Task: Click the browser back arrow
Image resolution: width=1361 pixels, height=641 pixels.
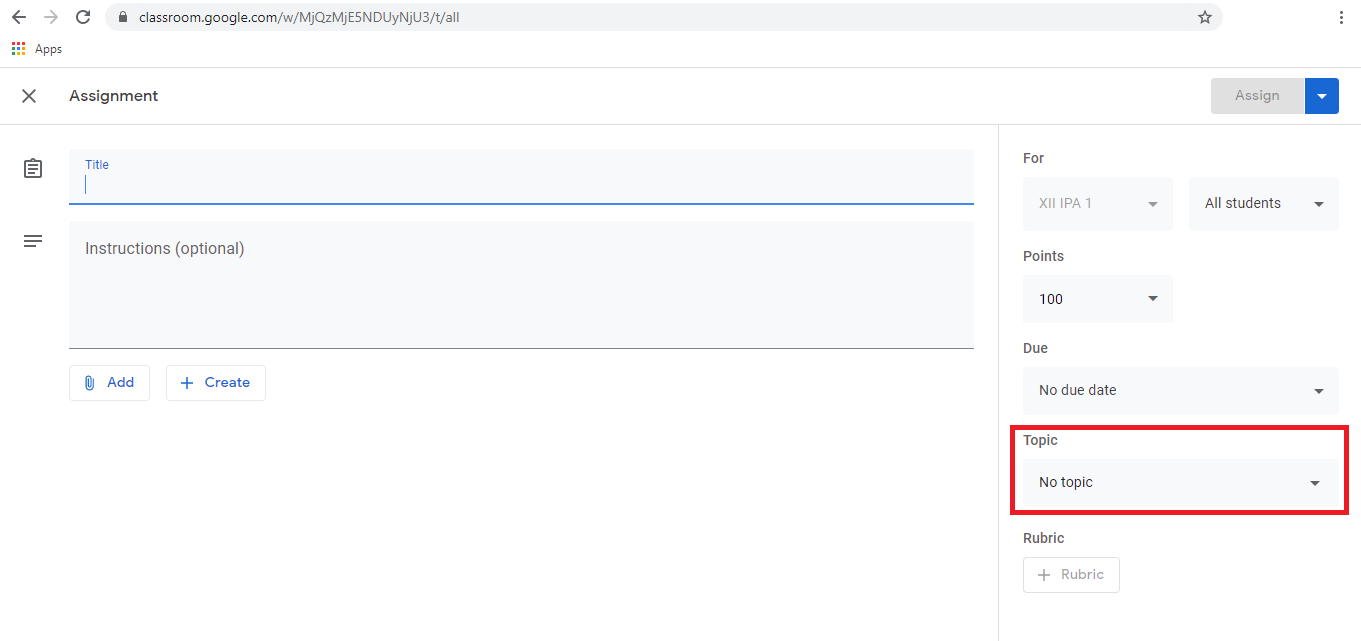Action: tap(19, 17)
